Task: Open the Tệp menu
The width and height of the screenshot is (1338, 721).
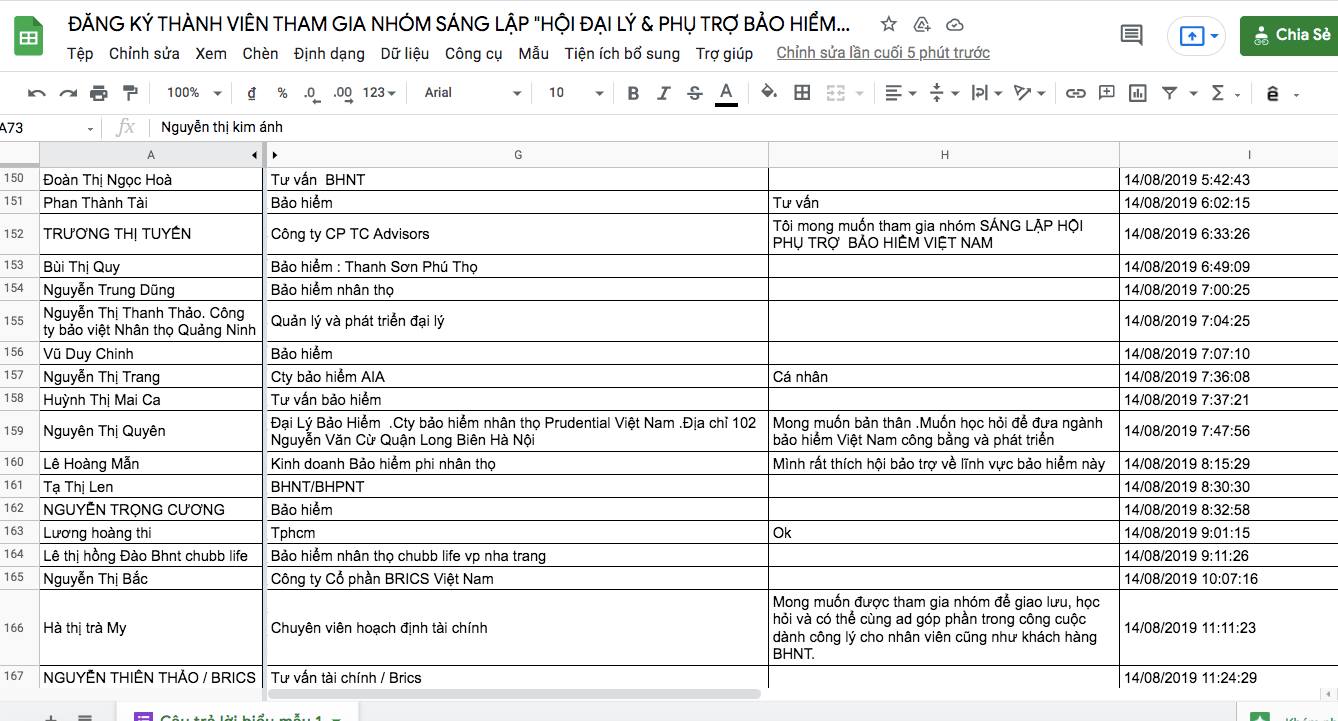Action: tap(80, 53)
